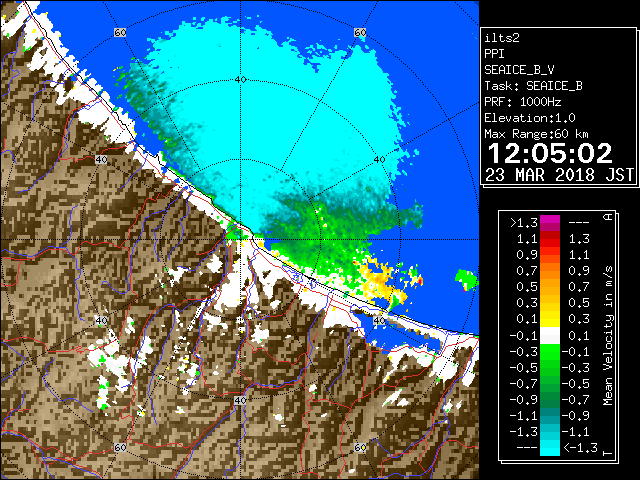This screenshot has height=480, width=640.
Task: Select the '40' label on the east-northeast ring
Action: [x=380, y=160]
